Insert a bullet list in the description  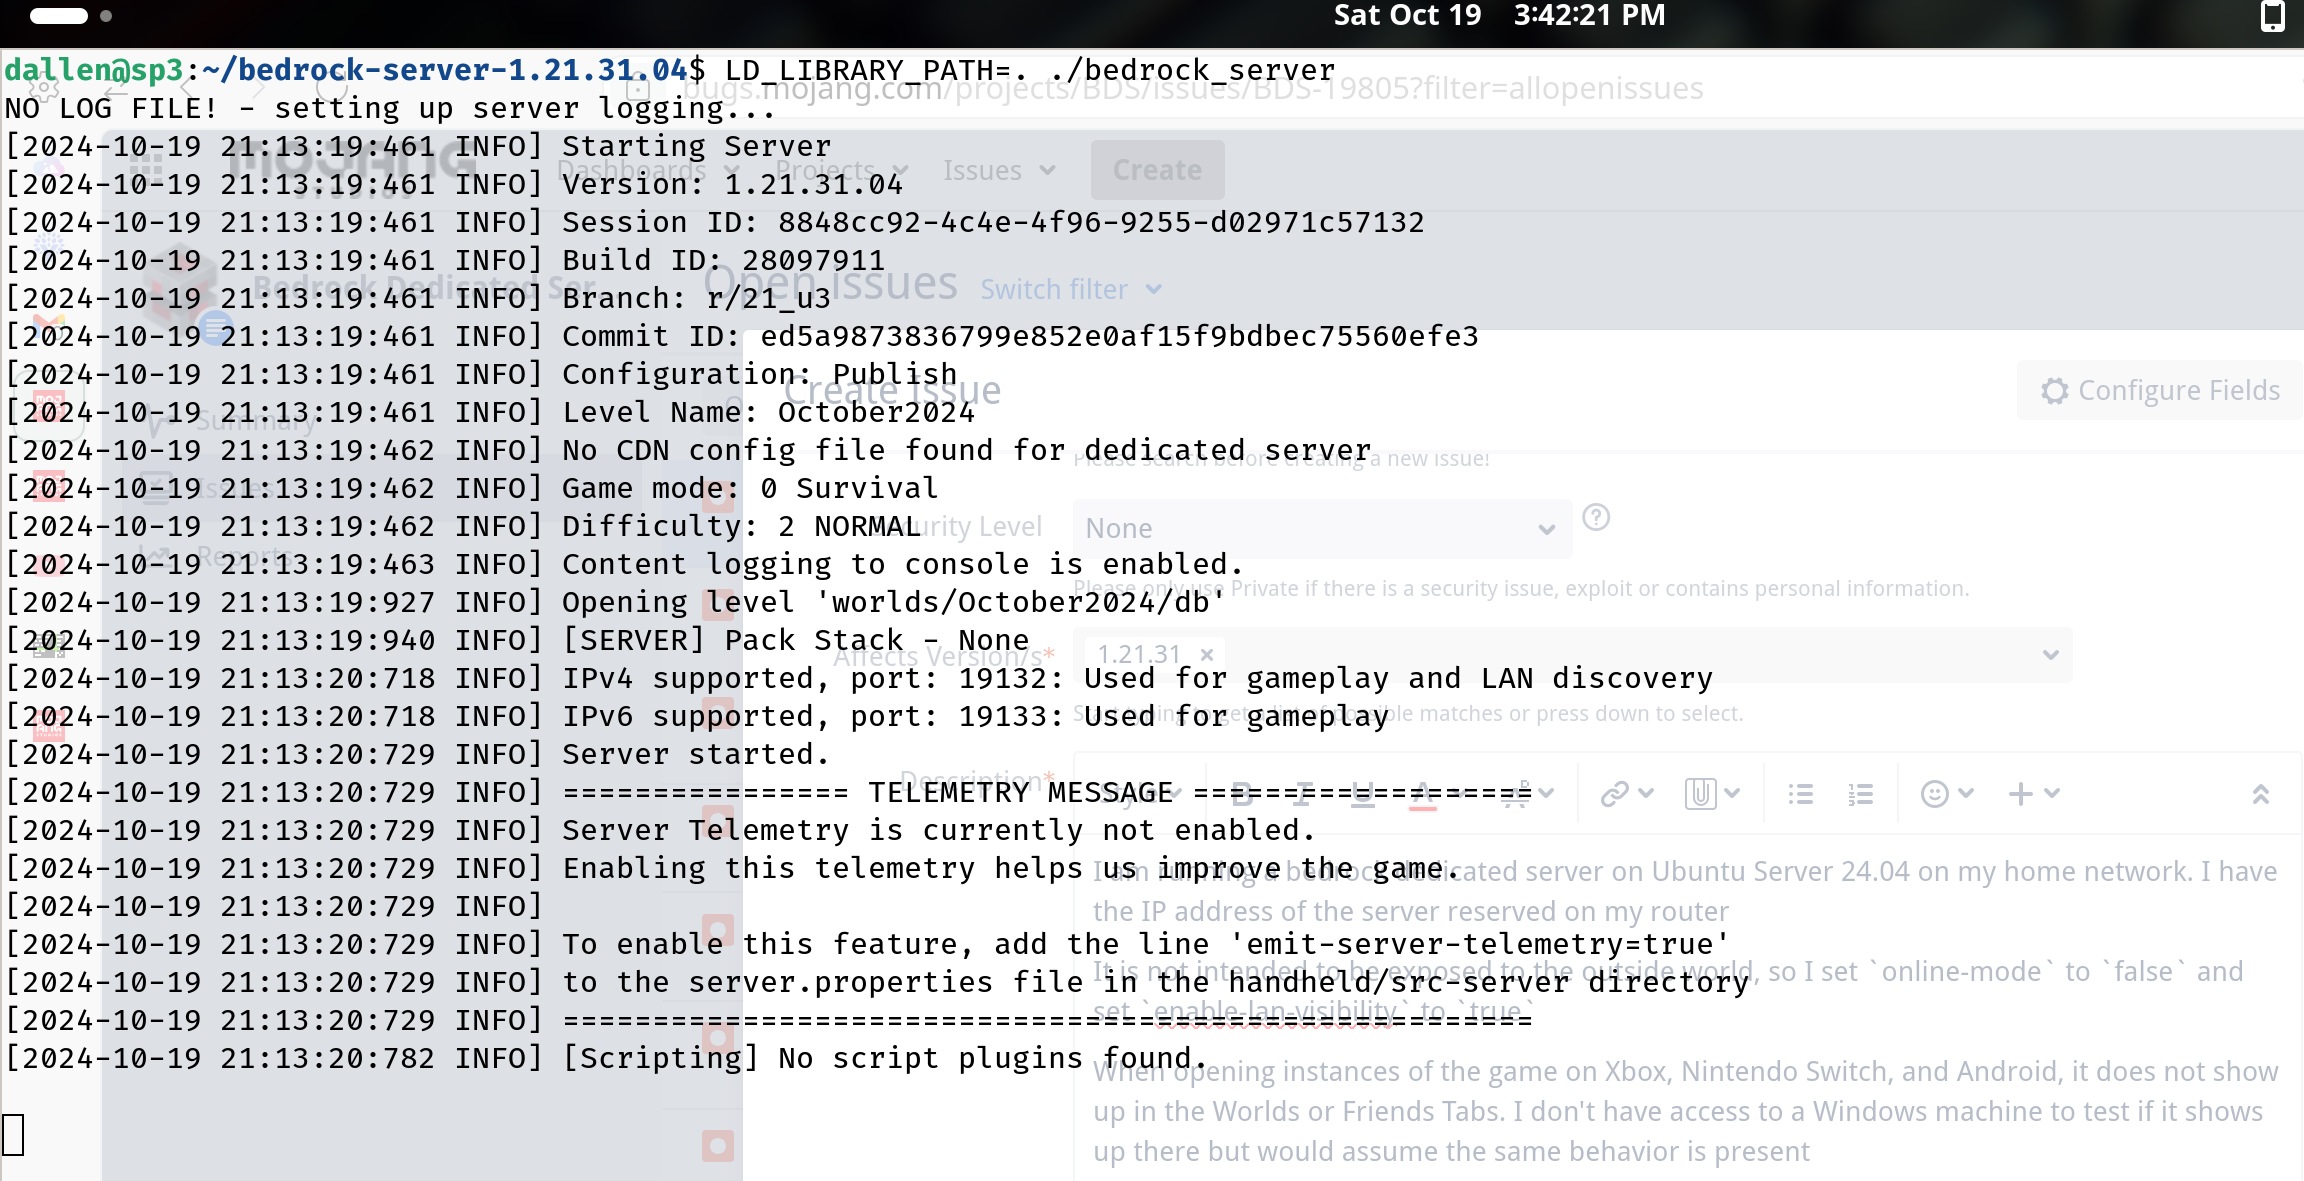1801,794
